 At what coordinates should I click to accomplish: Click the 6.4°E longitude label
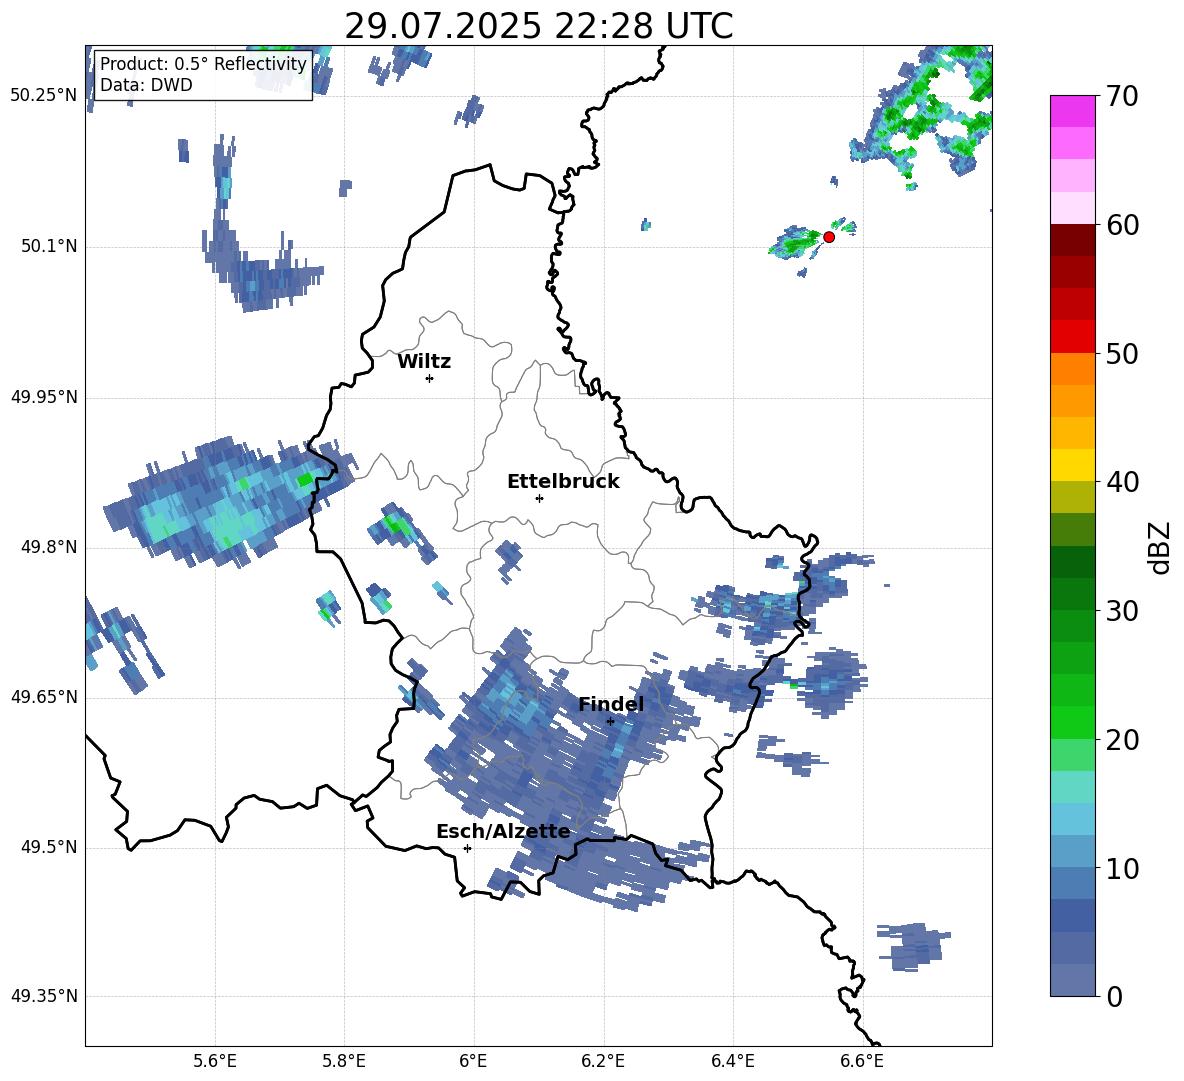point(733,1061)
